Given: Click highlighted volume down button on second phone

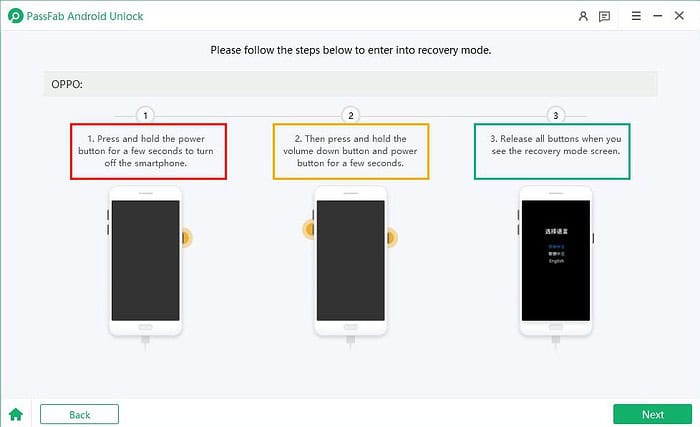Looking at the screenshot, I should tap(309, 231).
